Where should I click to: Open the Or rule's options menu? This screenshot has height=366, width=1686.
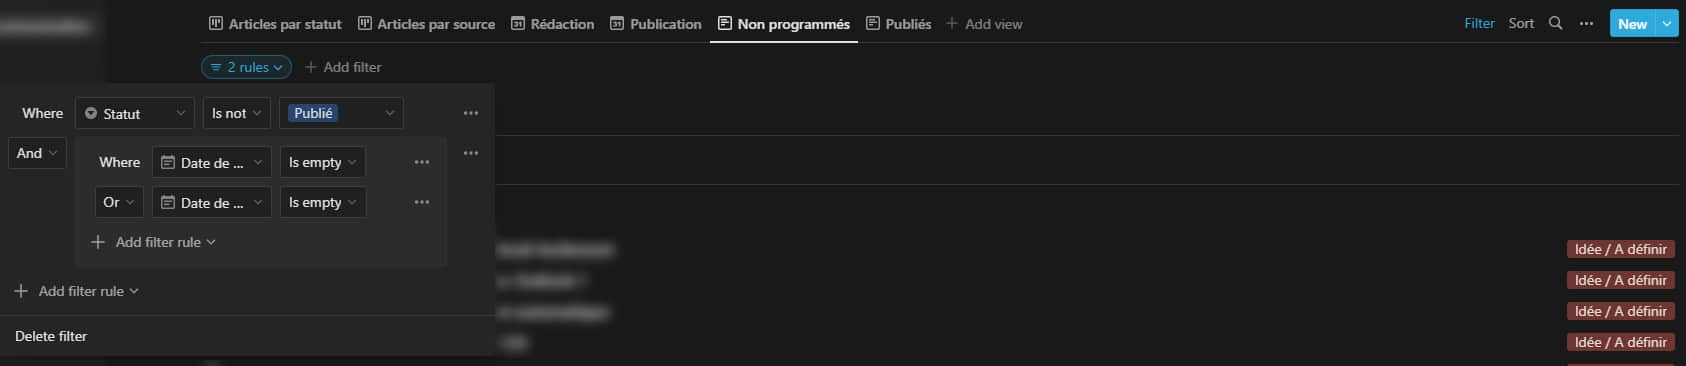point(422,202)
